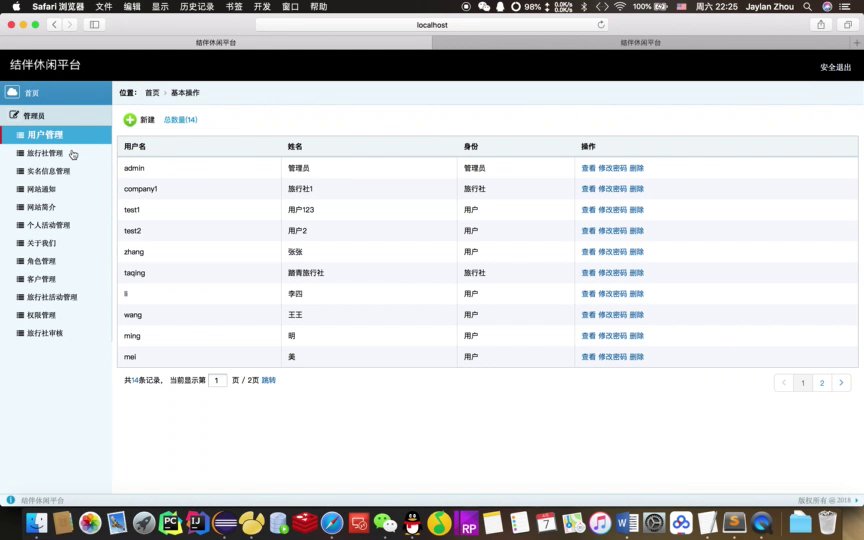
Task: Select pagination page 1
Action: click(x=803, y=382)
